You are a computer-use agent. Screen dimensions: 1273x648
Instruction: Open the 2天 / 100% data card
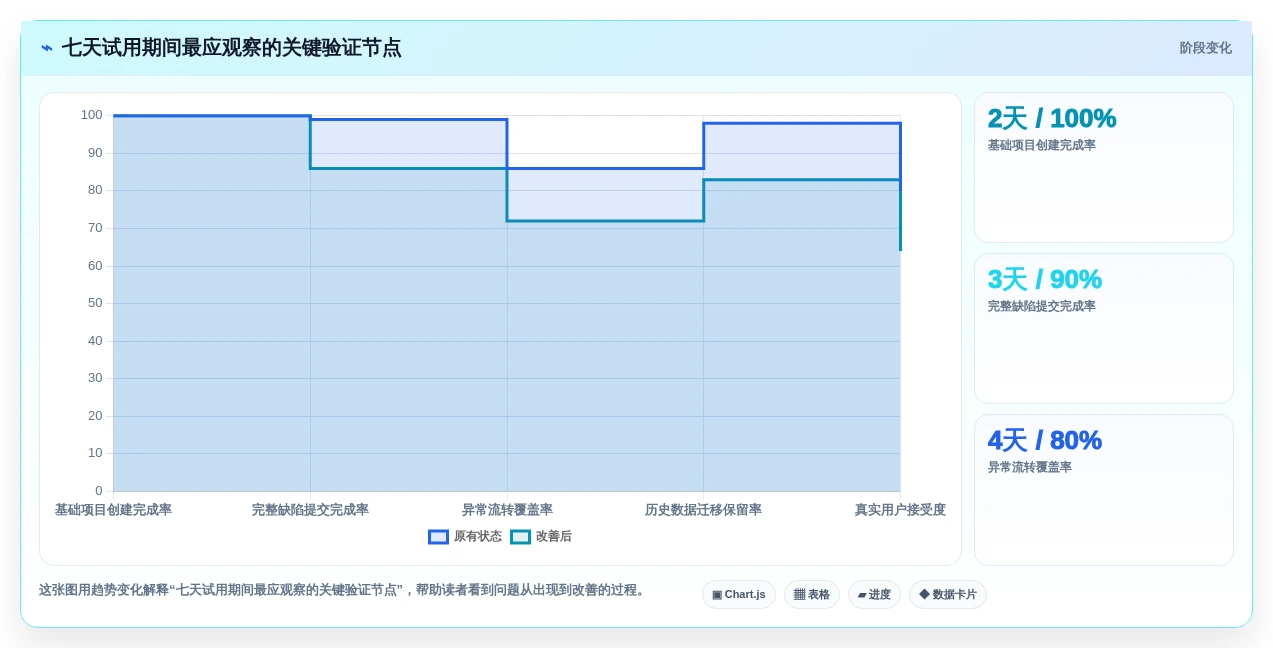[x=1104, y=168]
